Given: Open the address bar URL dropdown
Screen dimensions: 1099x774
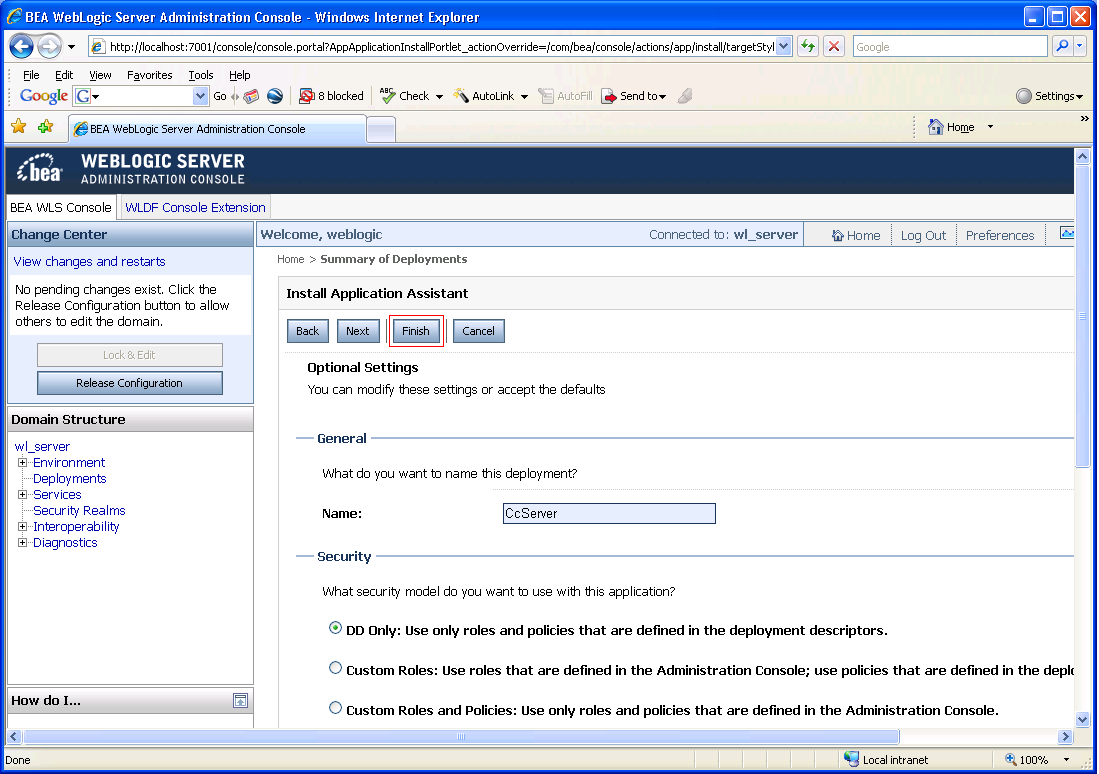Looking at the screenshot, I should click(784, 47).
